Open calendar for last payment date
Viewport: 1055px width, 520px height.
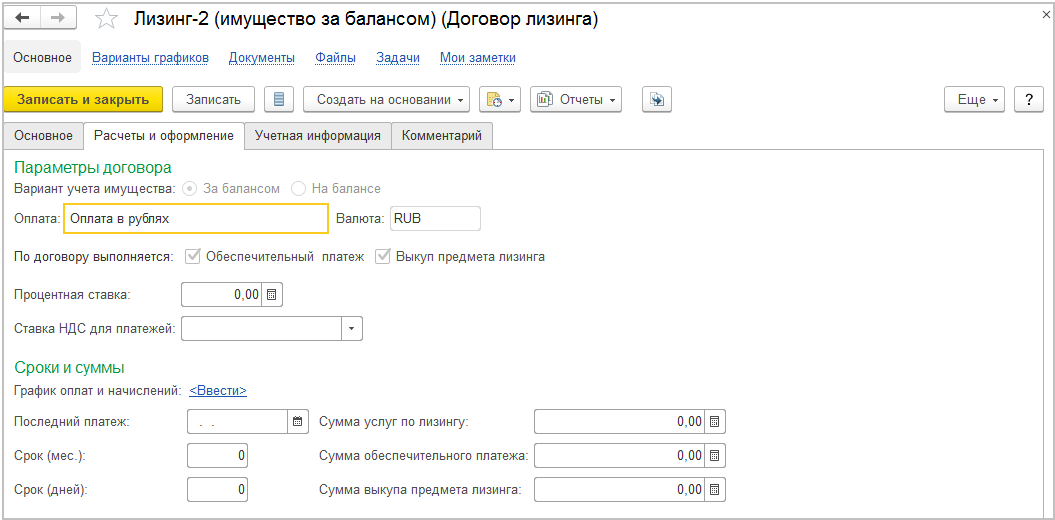pos(297,422)
